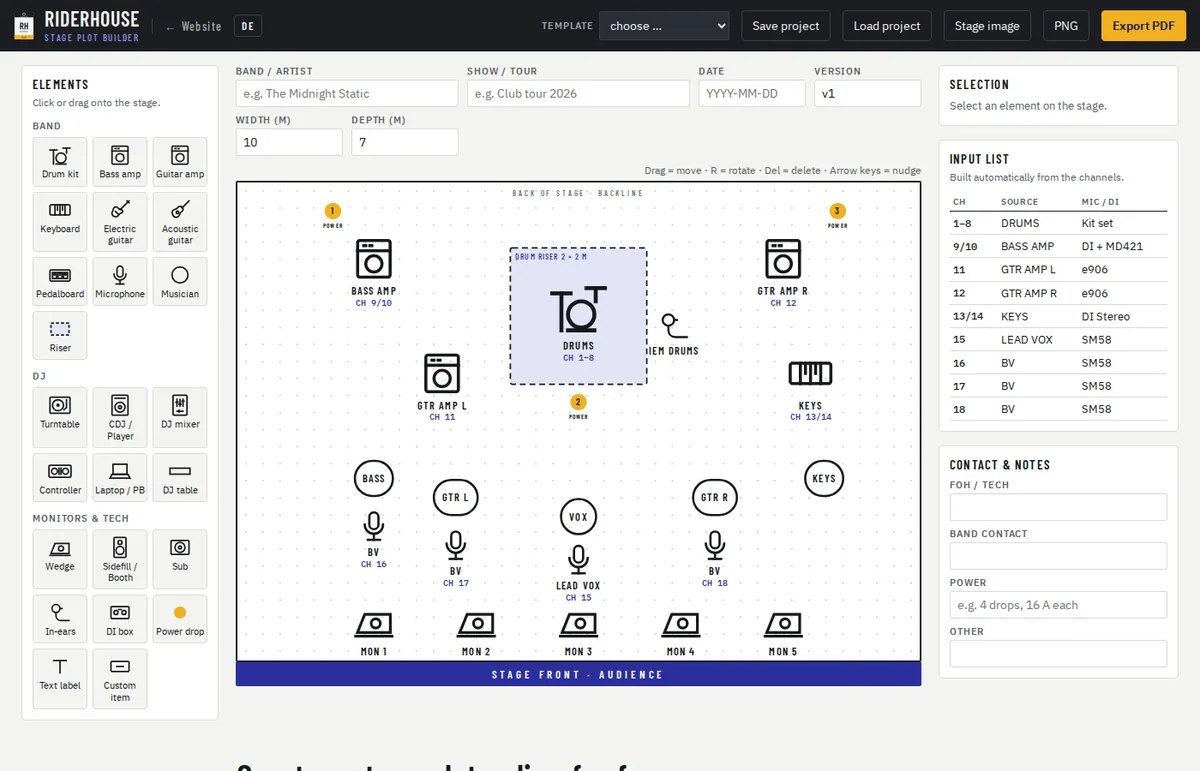The height and width of the screenshot is (771, 1200).
Task: Add an Electric guitar element
Action: coord(120,221)
